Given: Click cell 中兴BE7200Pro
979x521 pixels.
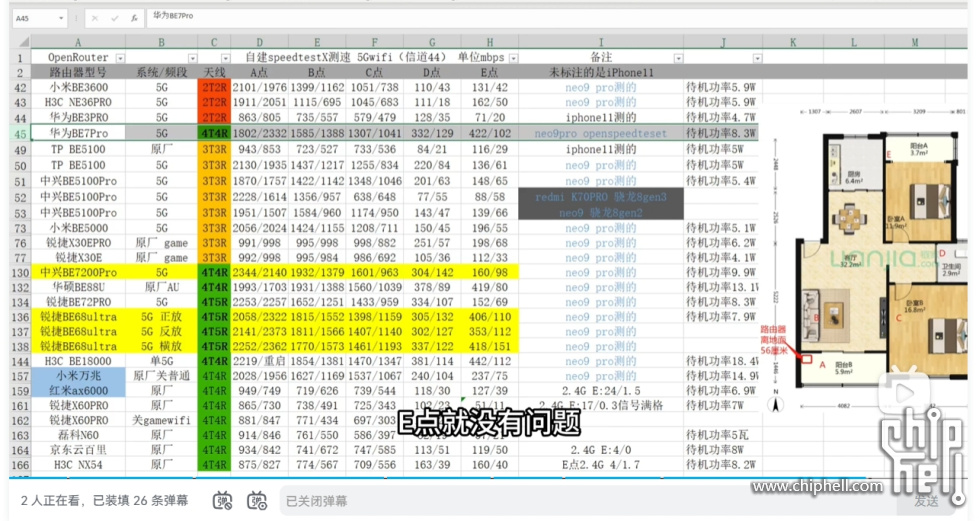Looking at the screenshot, I should coord(79,273).
